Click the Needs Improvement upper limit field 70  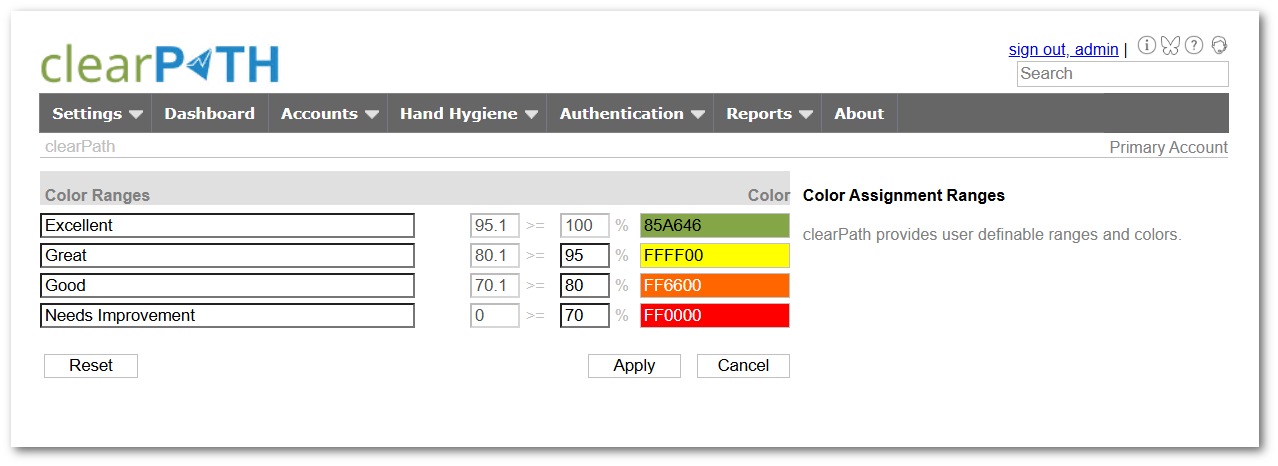[585, 315]
